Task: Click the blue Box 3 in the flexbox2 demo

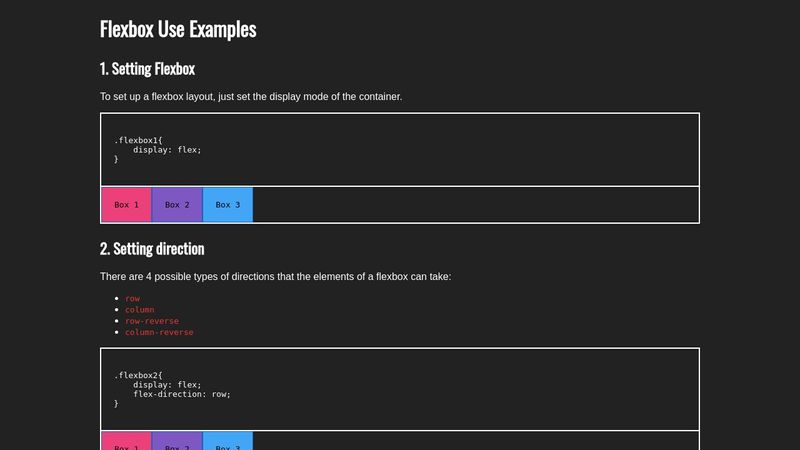Action: click(228, 441)
